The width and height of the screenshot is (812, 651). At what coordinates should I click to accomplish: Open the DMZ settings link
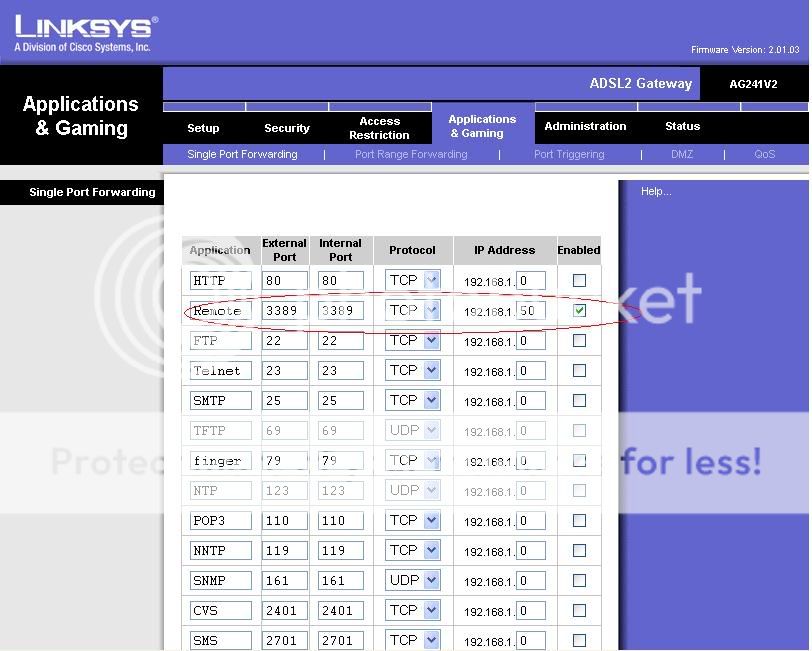pos(682,155)
